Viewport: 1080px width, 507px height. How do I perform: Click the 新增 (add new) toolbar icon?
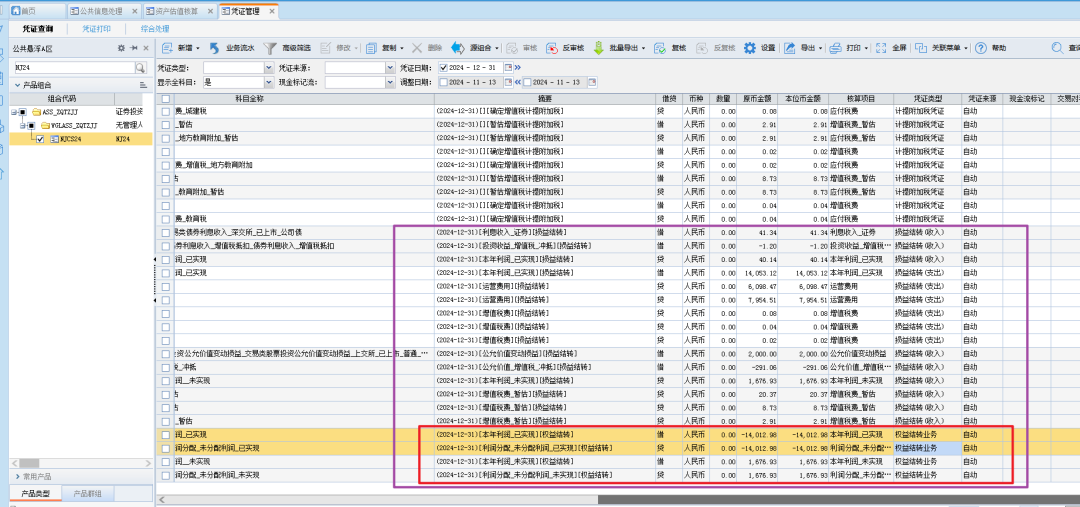tap(167, 47)
